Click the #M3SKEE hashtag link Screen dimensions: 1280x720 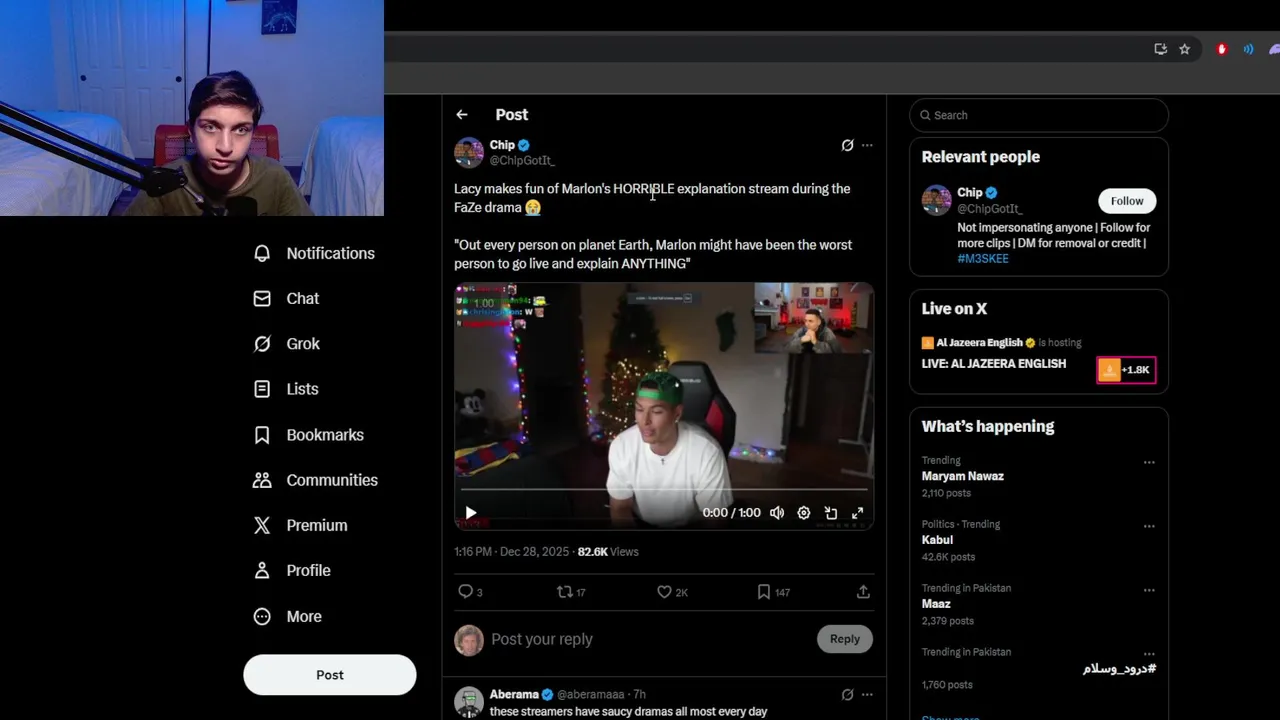tap(983, 259)
